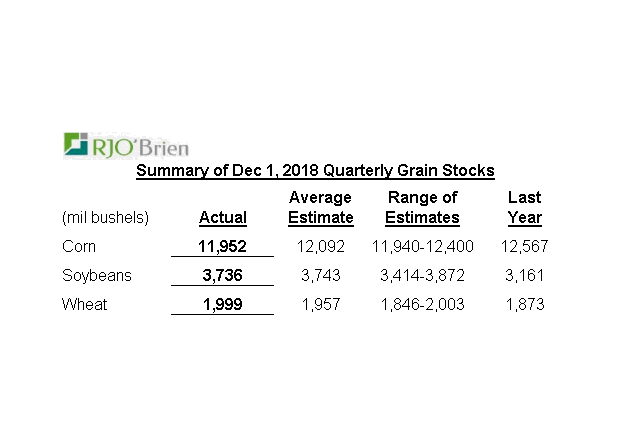Image resolution: width=630 pixels, height=430 pixels.
Task: Click the Quarterly Grain Stocks summary title
Action: [x=315, y=171]
